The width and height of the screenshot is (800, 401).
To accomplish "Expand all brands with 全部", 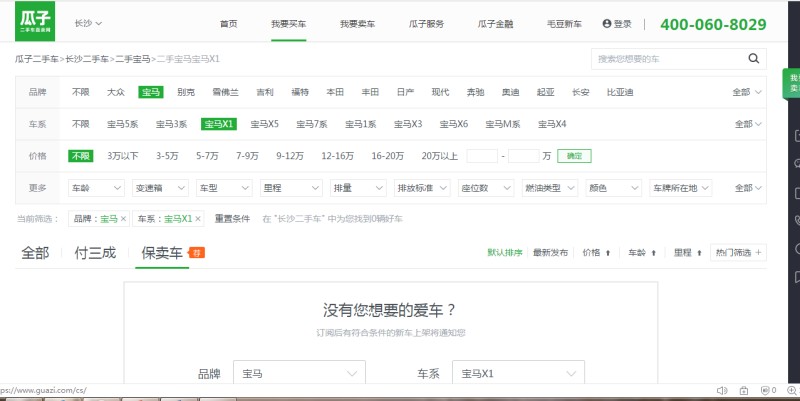I will tap(747, 92).
